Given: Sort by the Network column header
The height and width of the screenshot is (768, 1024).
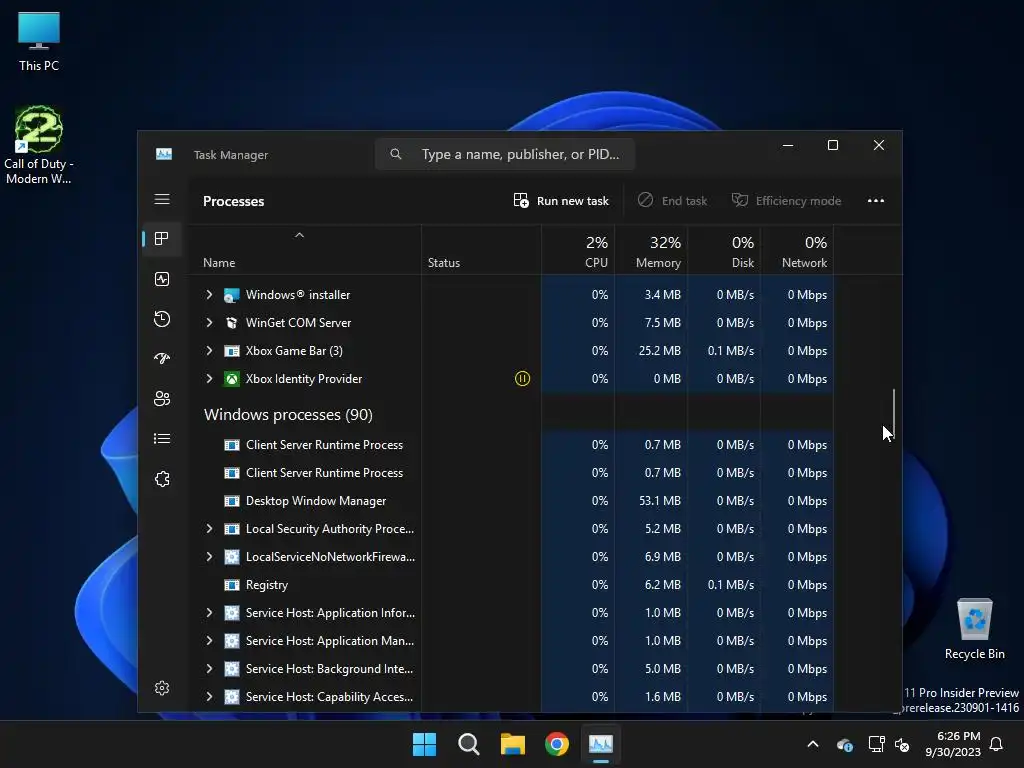Looking at the screenshot, I should click(x=797, y=250).
